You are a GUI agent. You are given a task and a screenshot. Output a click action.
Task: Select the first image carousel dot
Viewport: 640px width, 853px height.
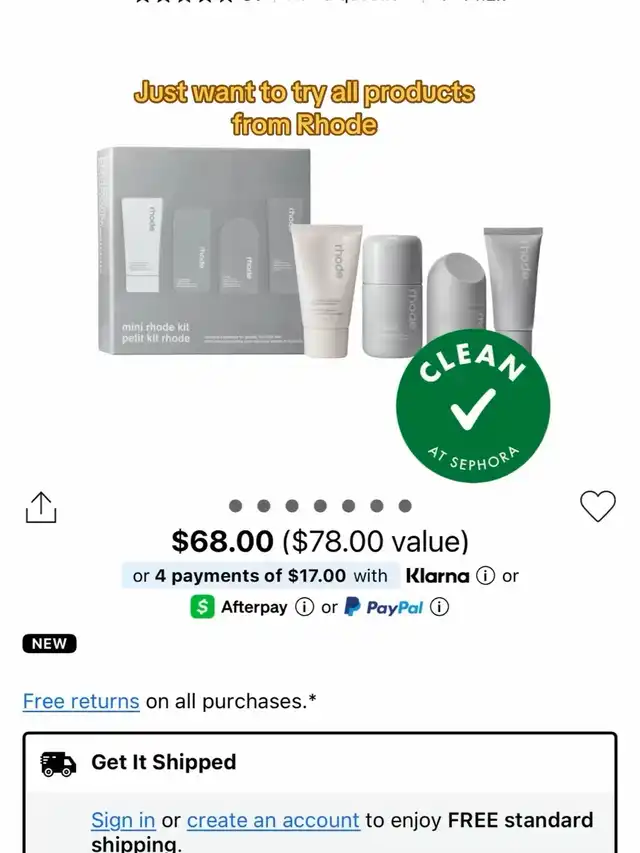pyautogui.click(x=235, y=506)
